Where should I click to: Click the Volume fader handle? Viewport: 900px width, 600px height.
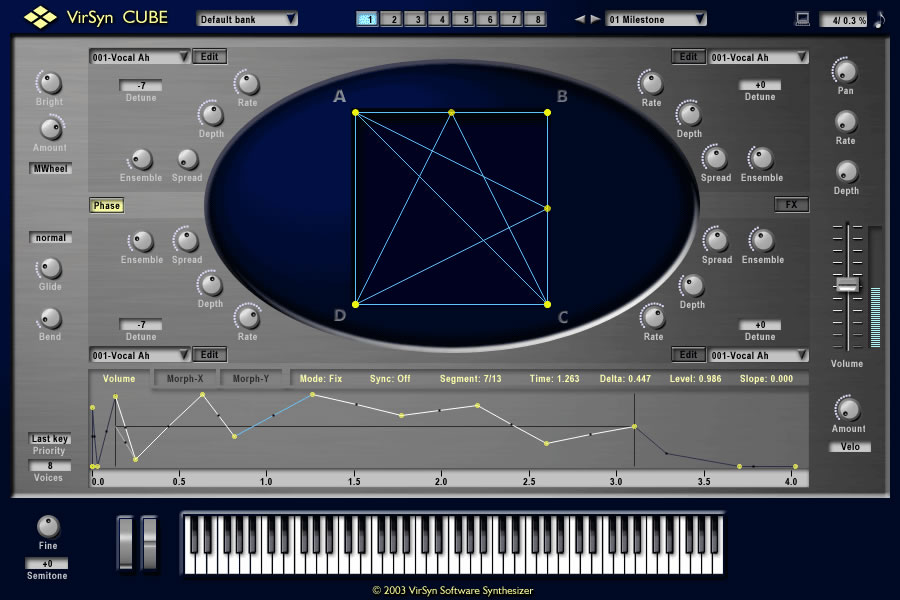pyautogui.click(x=847, y=284)
